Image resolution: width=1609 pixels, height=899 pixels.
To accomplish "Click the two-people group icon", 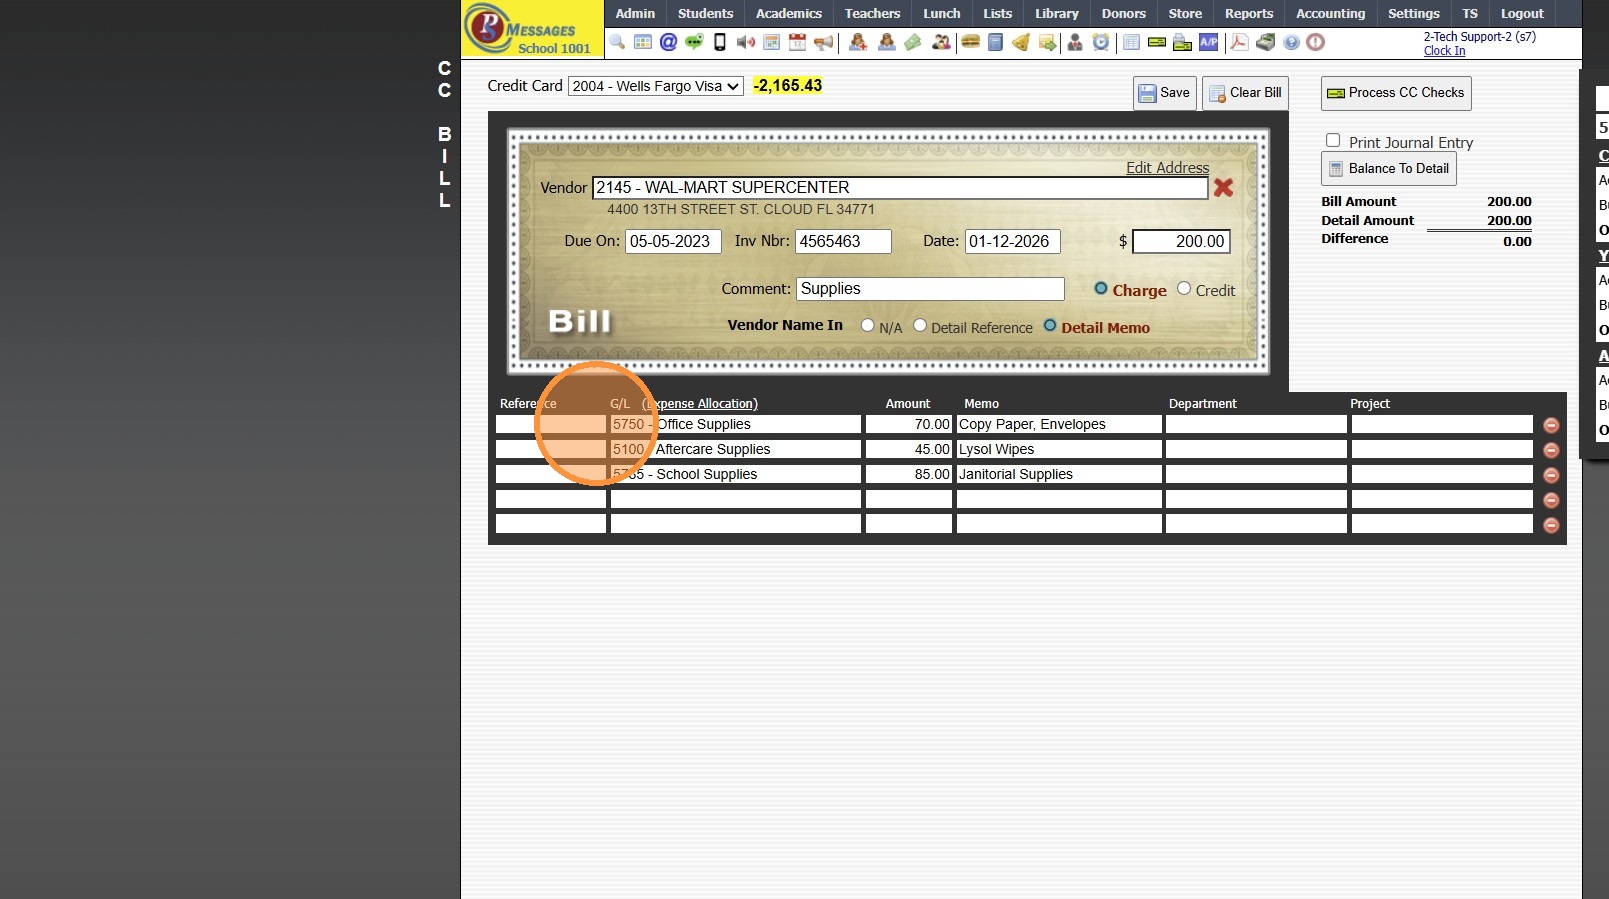I will pyautogui.click(x=941, y=42).
